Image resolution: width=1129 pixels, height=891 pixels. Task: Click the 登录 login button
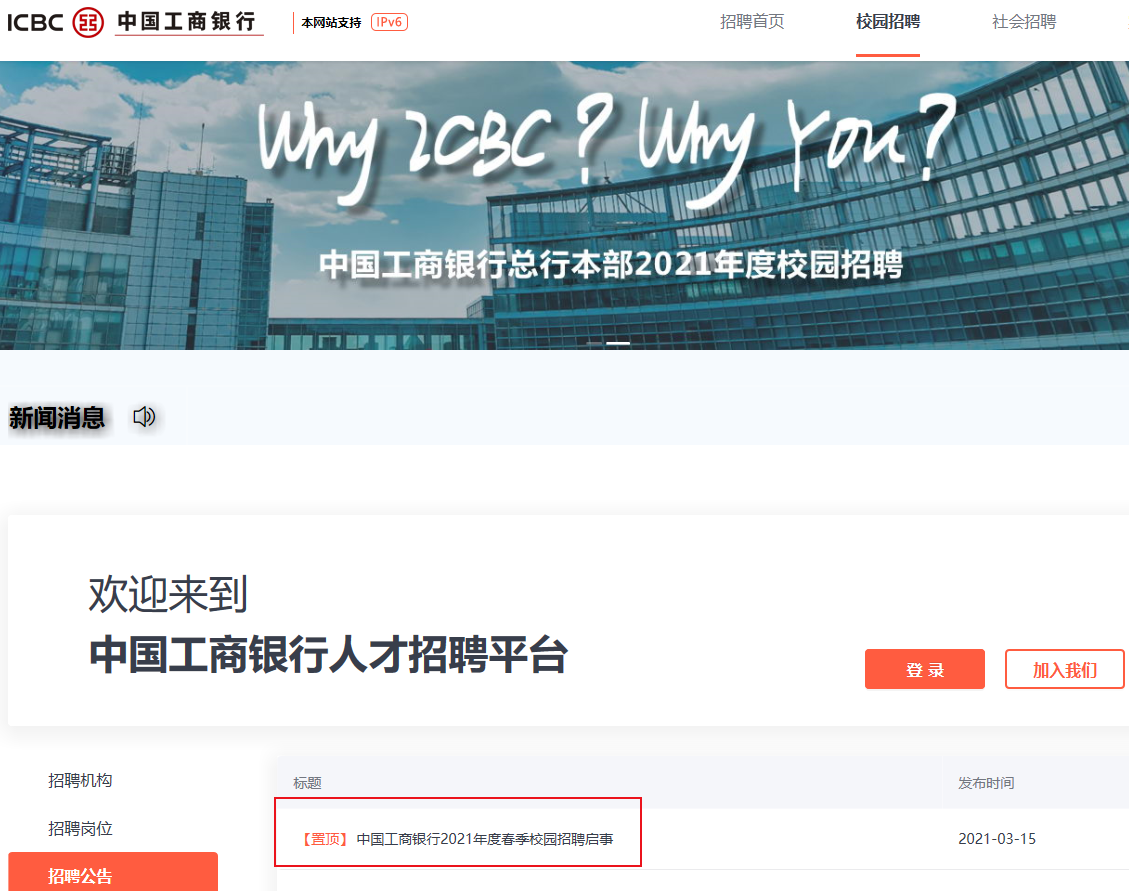pos(925,669)
